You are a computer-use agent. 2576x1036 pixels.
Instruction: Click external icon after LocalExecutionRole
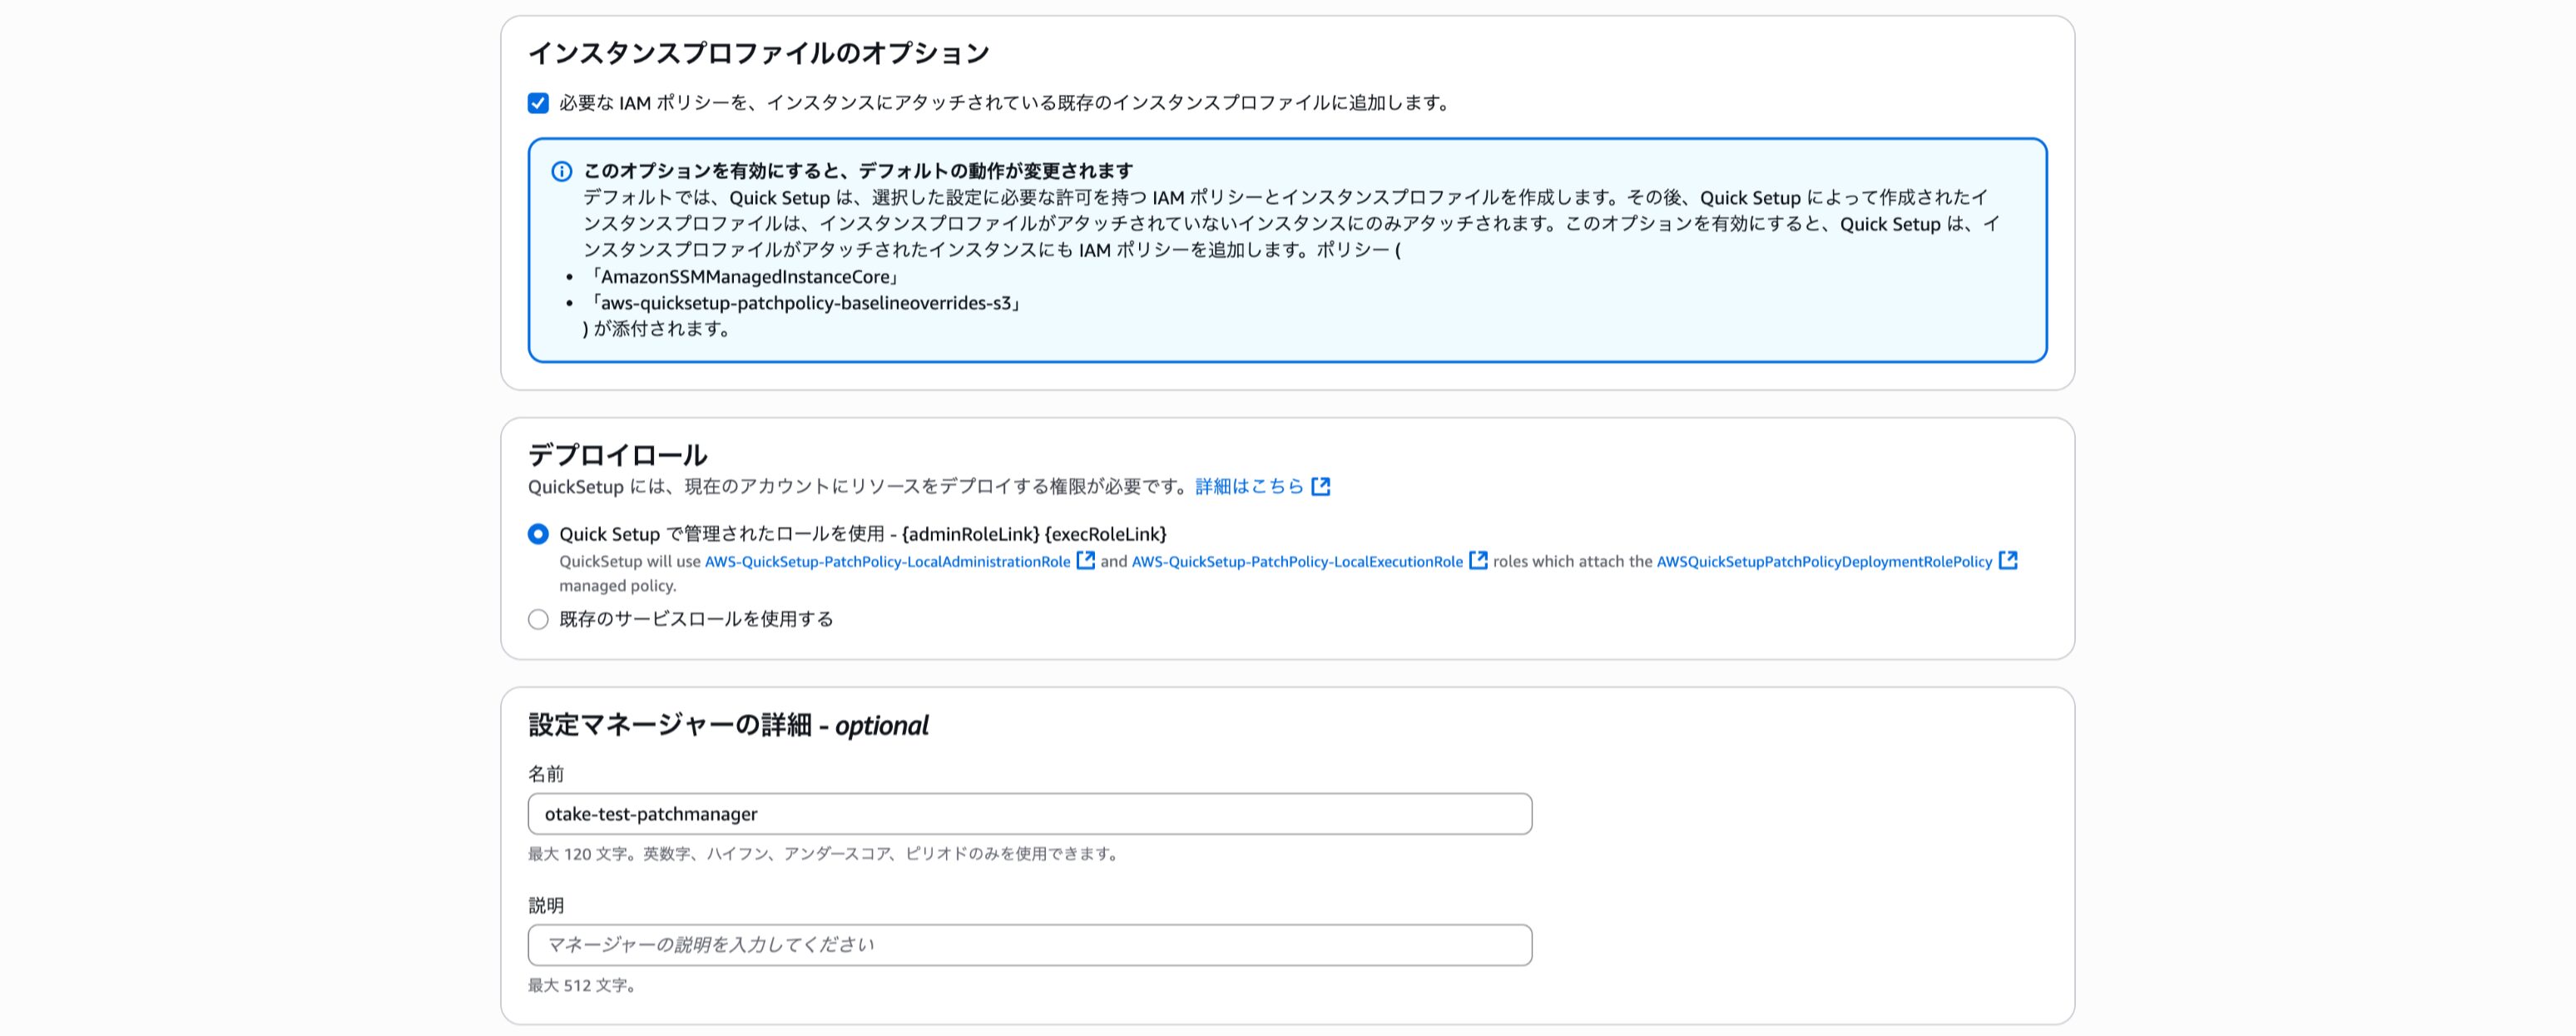[x=1478, y=561]
